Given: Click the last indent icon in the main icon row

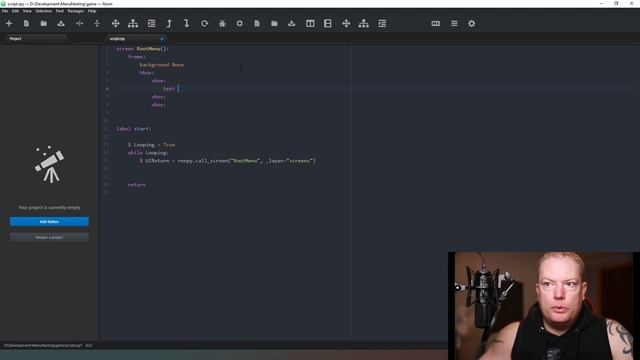Looking at the screenshot, I should [382, 24].
